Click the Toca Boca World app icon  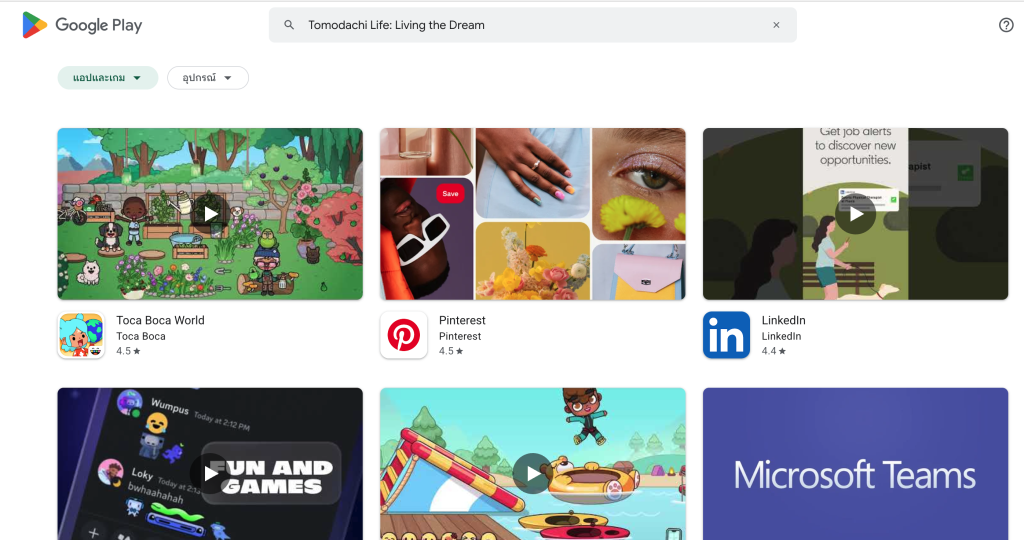pyautogui.click(x=81, y=335)
